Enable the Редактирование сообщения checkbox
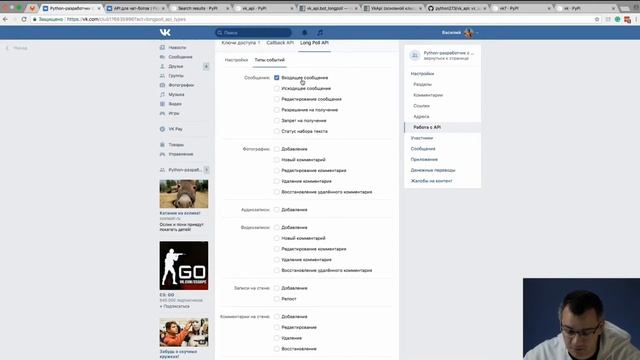 click(x=277, y=99)
